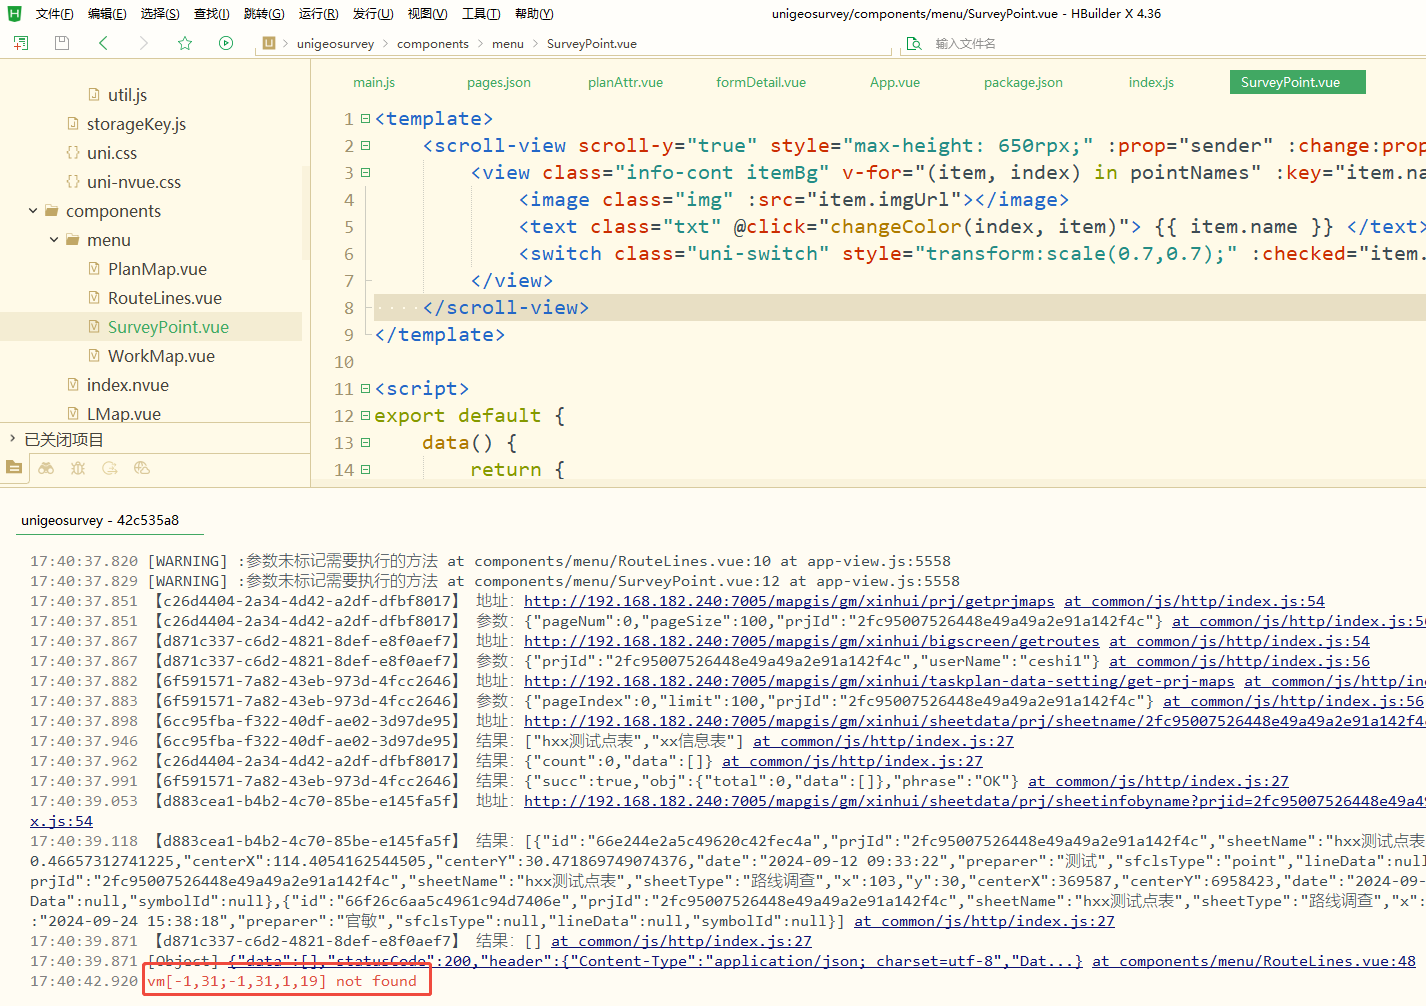Open the project manager folder tab icon

[14, 467]
